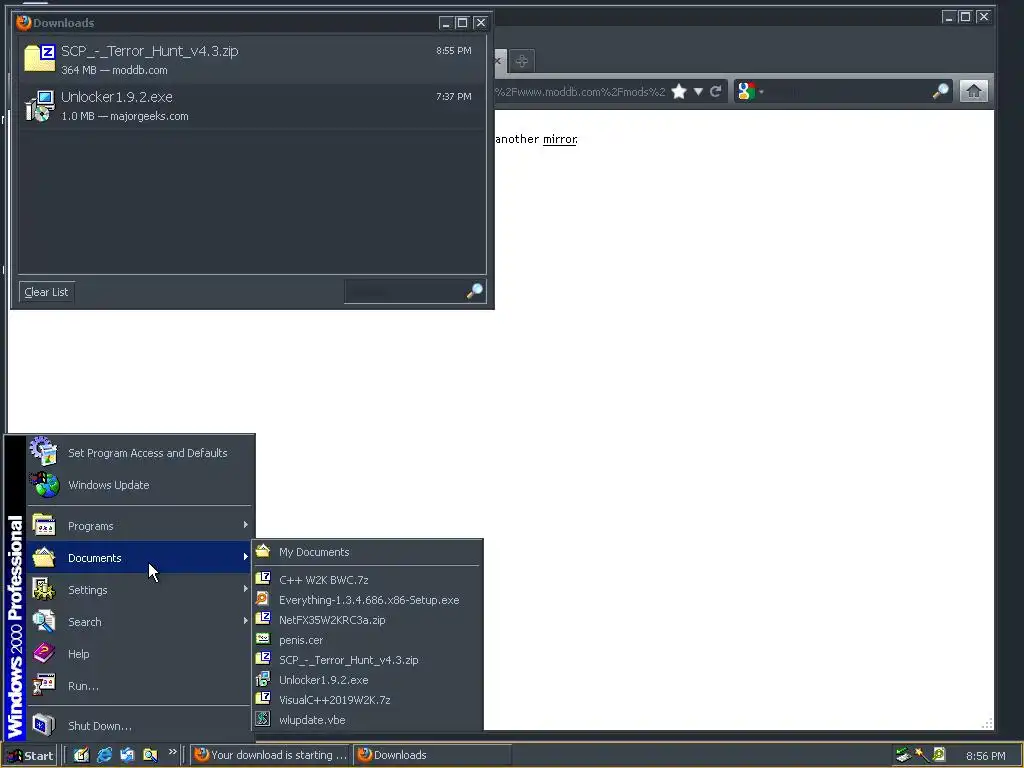
Task: Select SCP_-_Terror_Hunt_v4.3.zip in Downloads window
Action: pos(252,59)
